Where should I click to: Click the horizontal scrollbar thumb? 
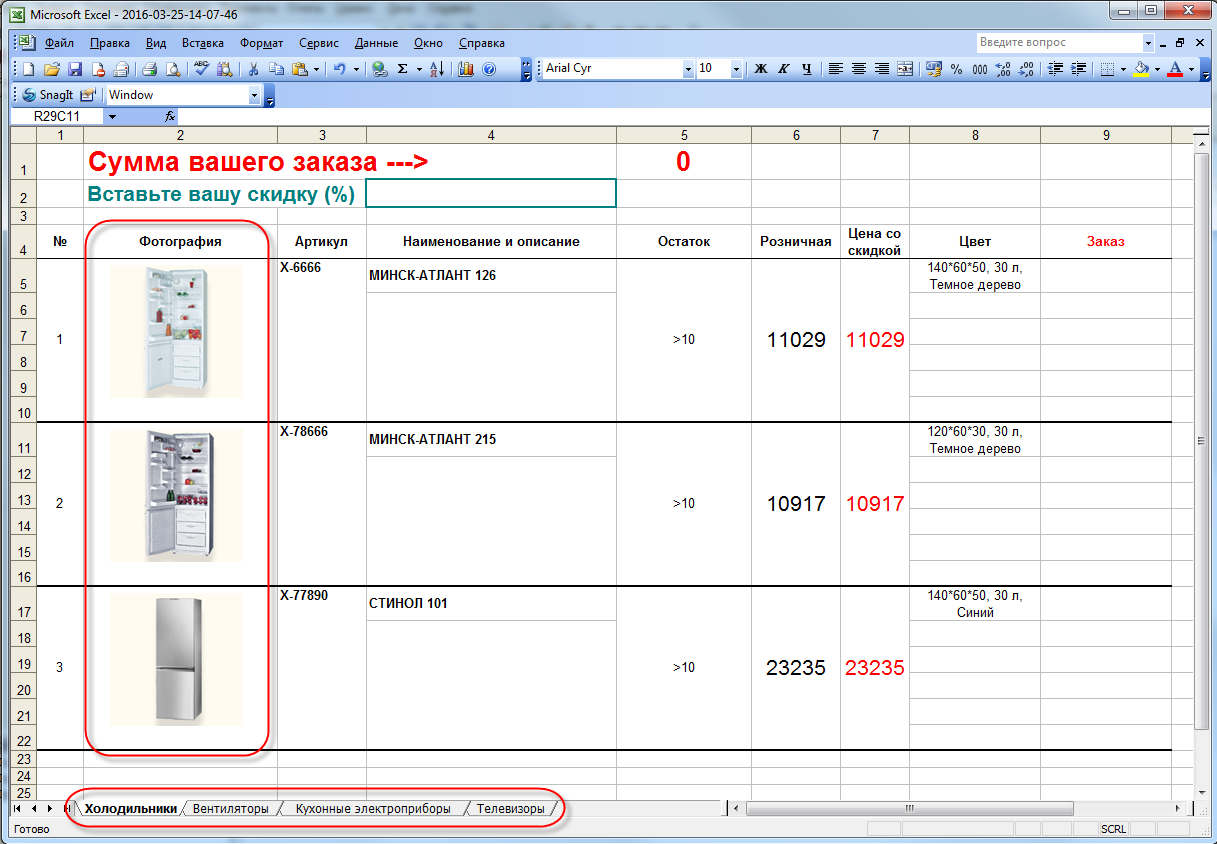(x=909, y=808)
